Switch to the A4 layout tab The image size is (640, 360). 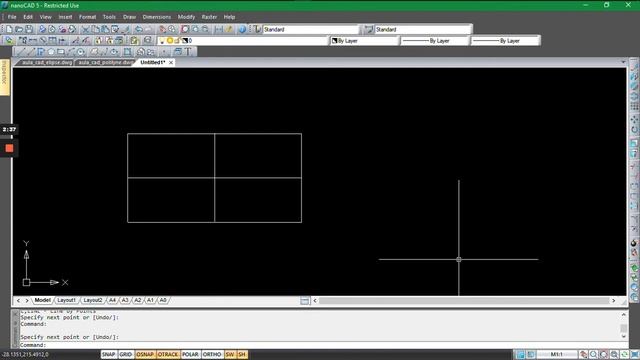[112, 300]
